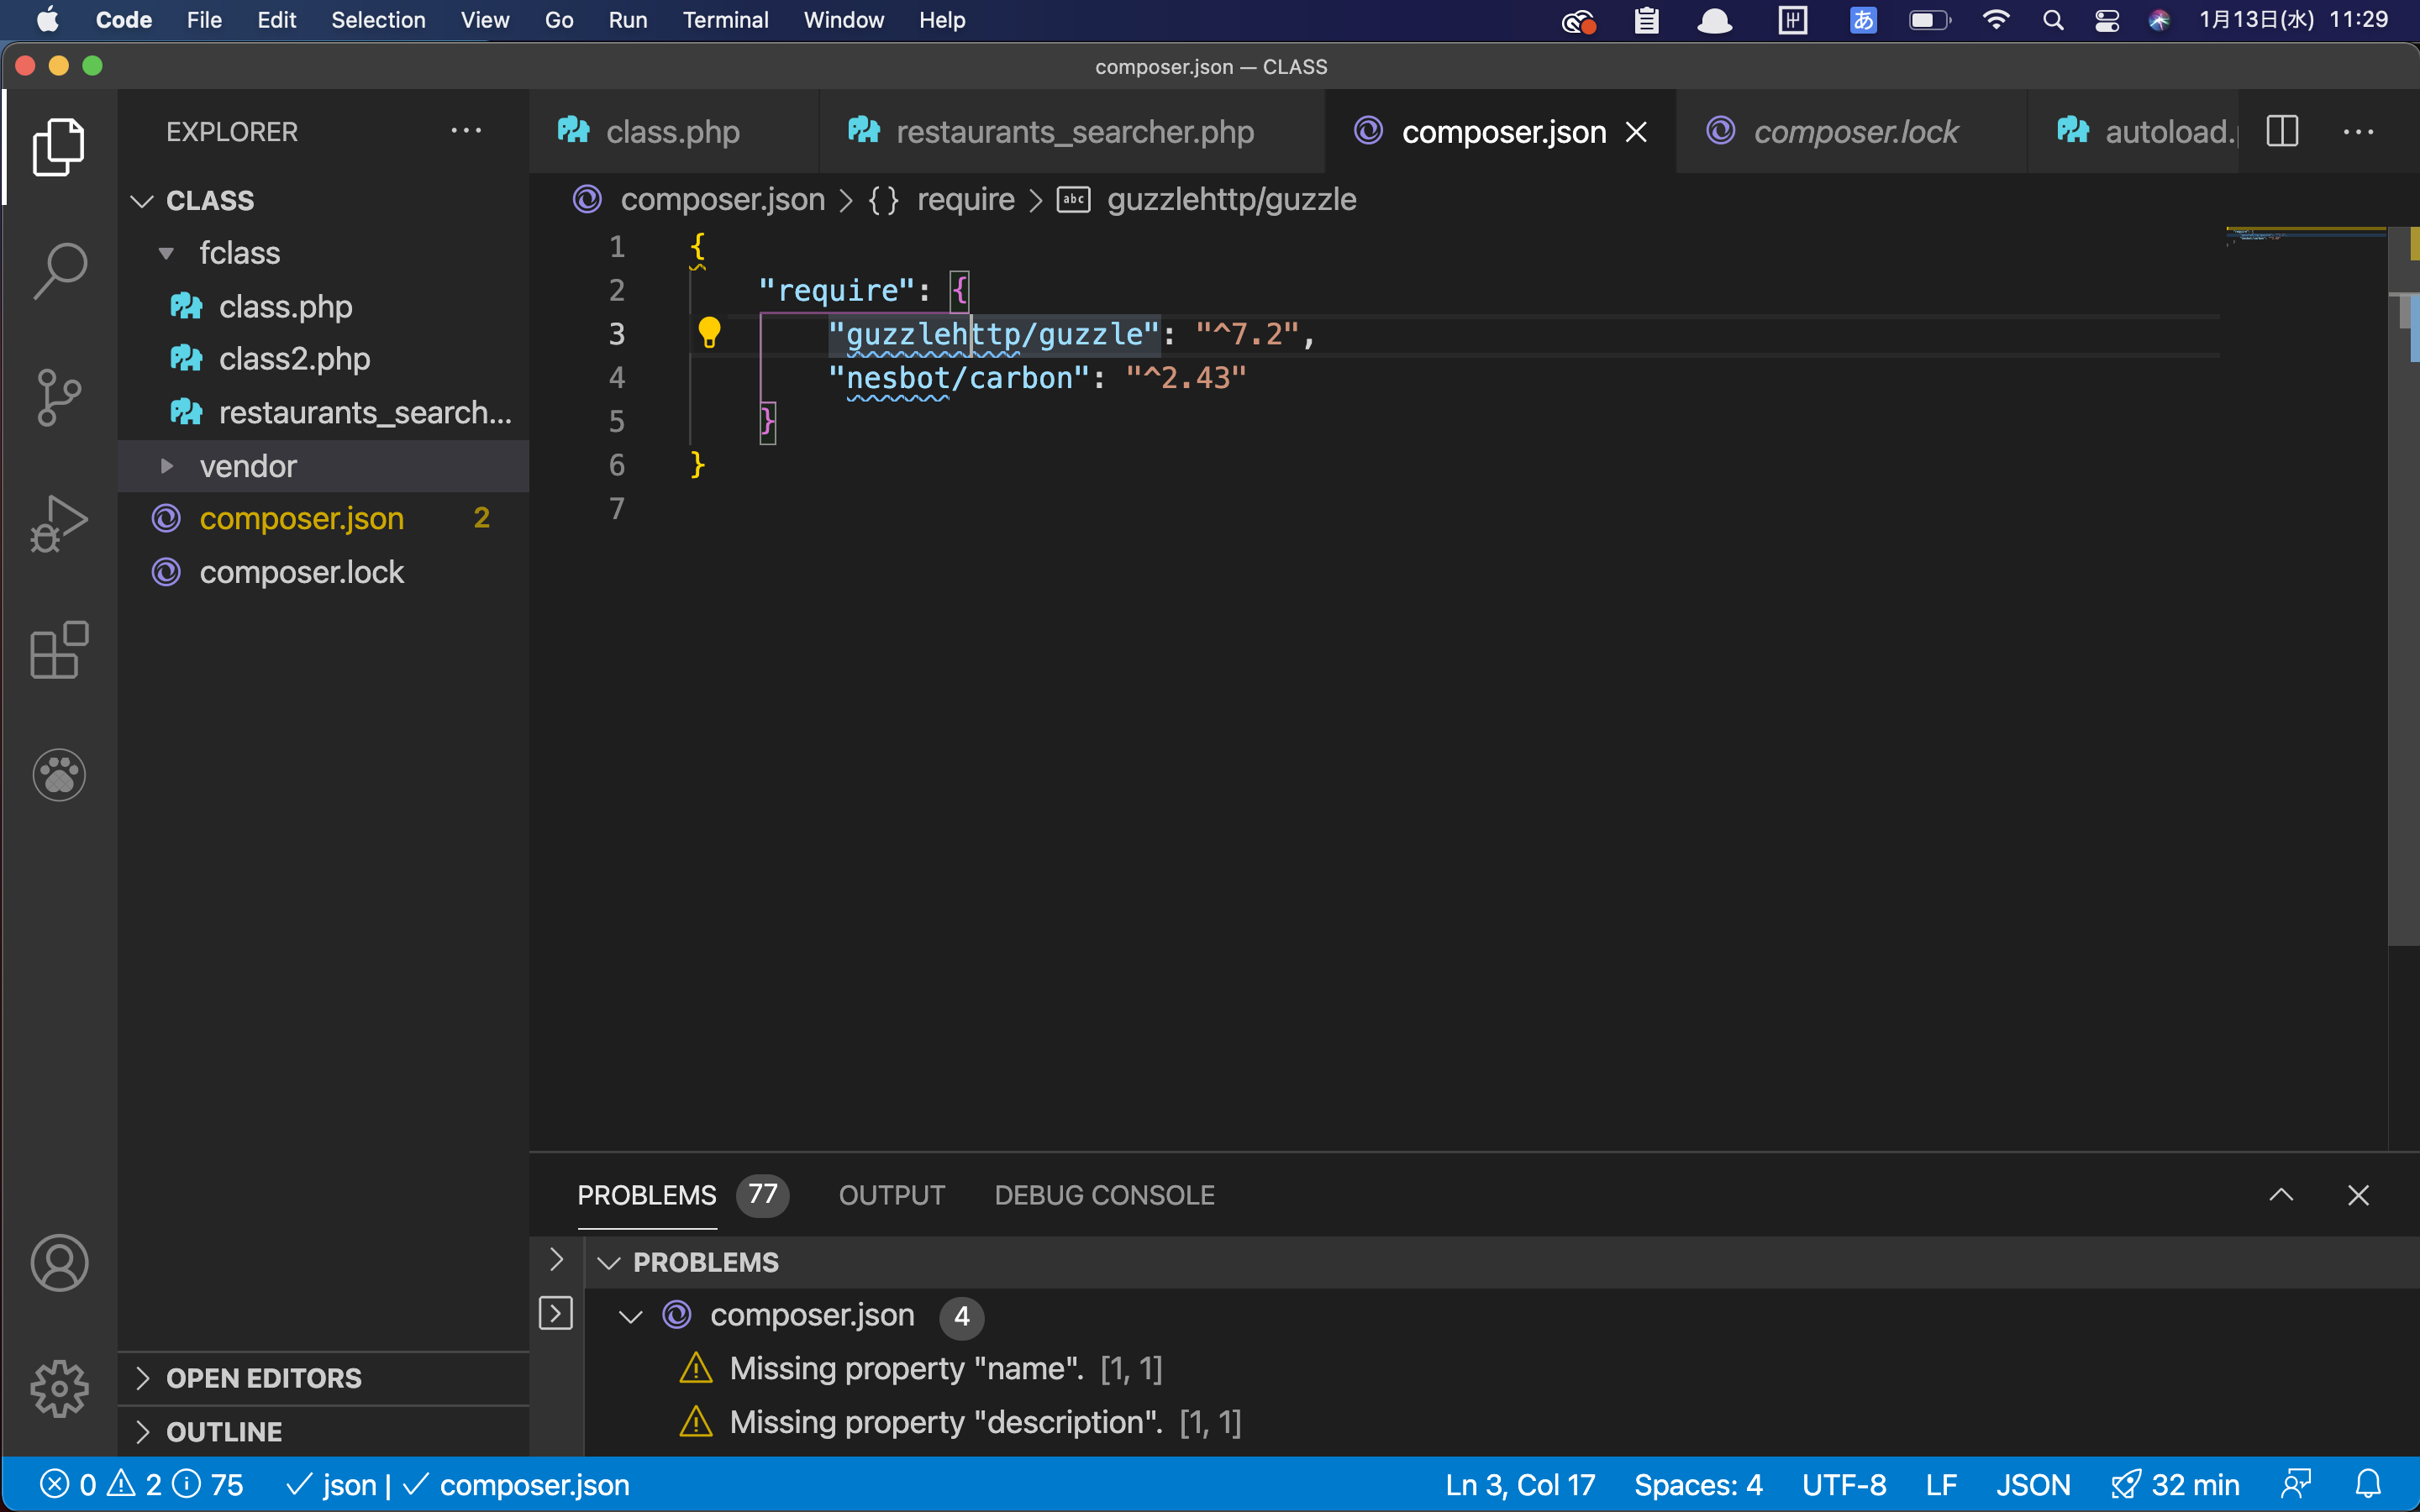Switch to the composer.lock tab
This screenshot has height=1512, width=2420.
1855,131
